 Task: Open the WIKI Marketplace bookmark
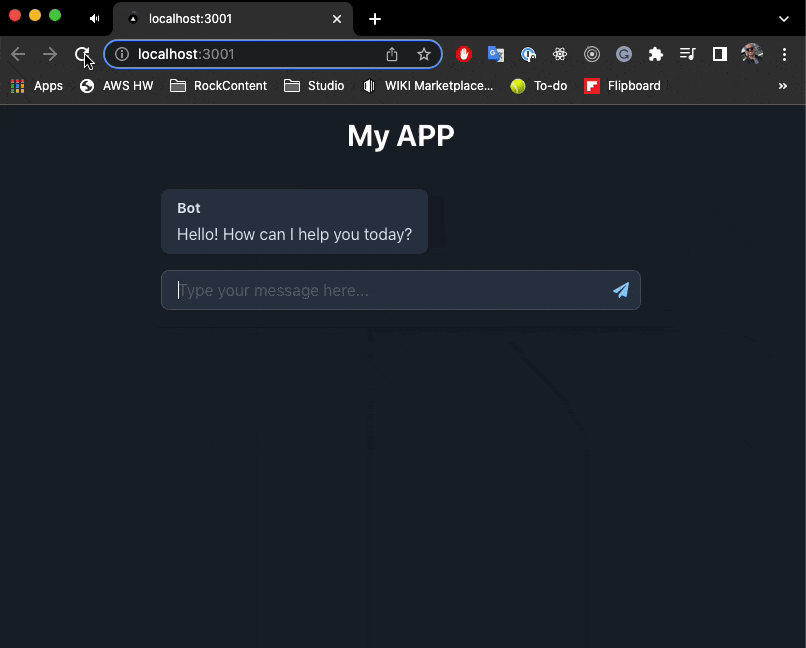click(428, 86)
